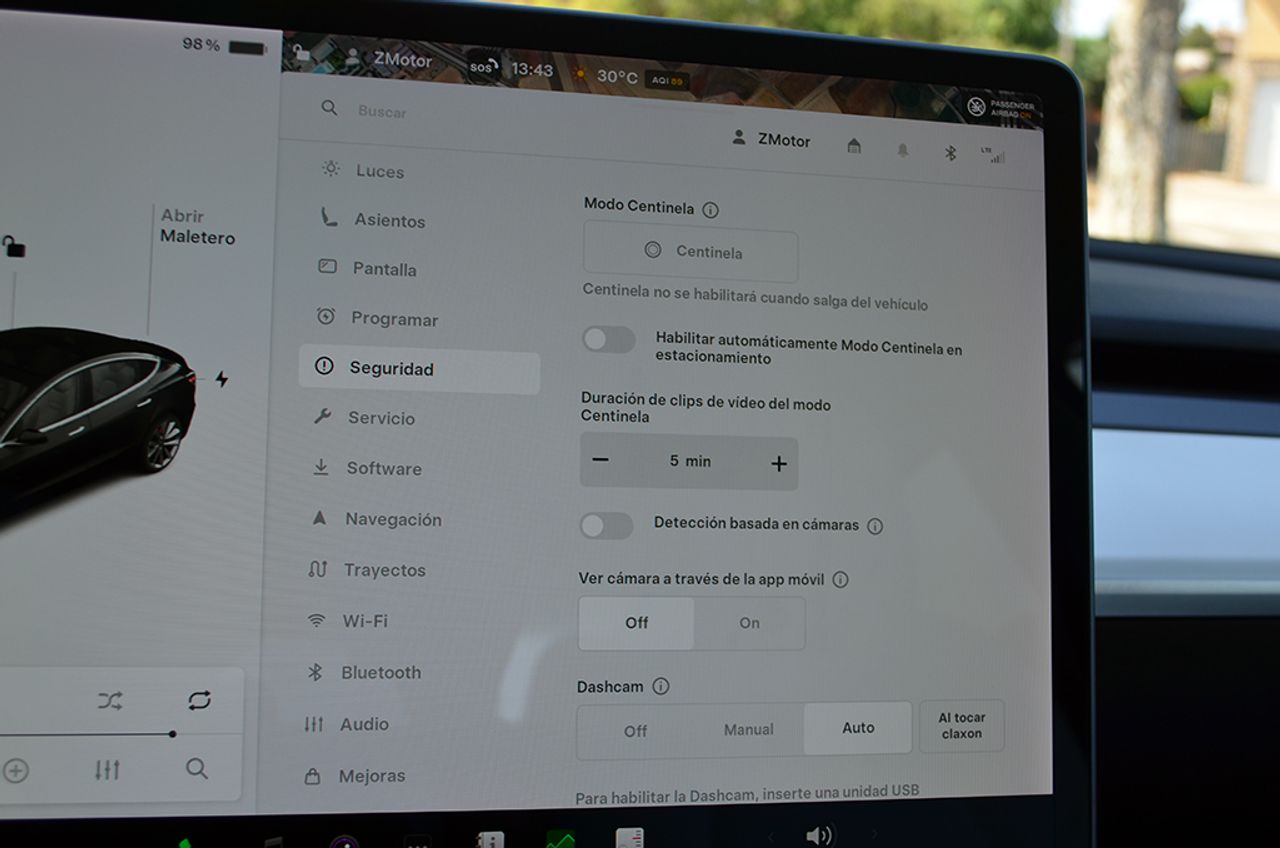Viewport: 1280px width, 848px height.
Task: Open the ZMotor profile dropdown
Action: click(x=771, y=140)
